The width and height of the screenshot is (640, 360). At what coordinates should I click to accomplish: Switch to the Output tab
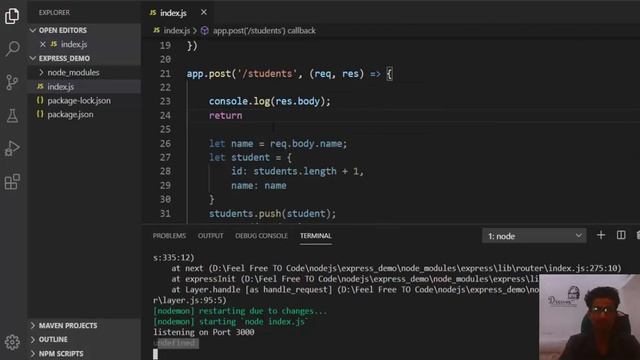(211, 236)
